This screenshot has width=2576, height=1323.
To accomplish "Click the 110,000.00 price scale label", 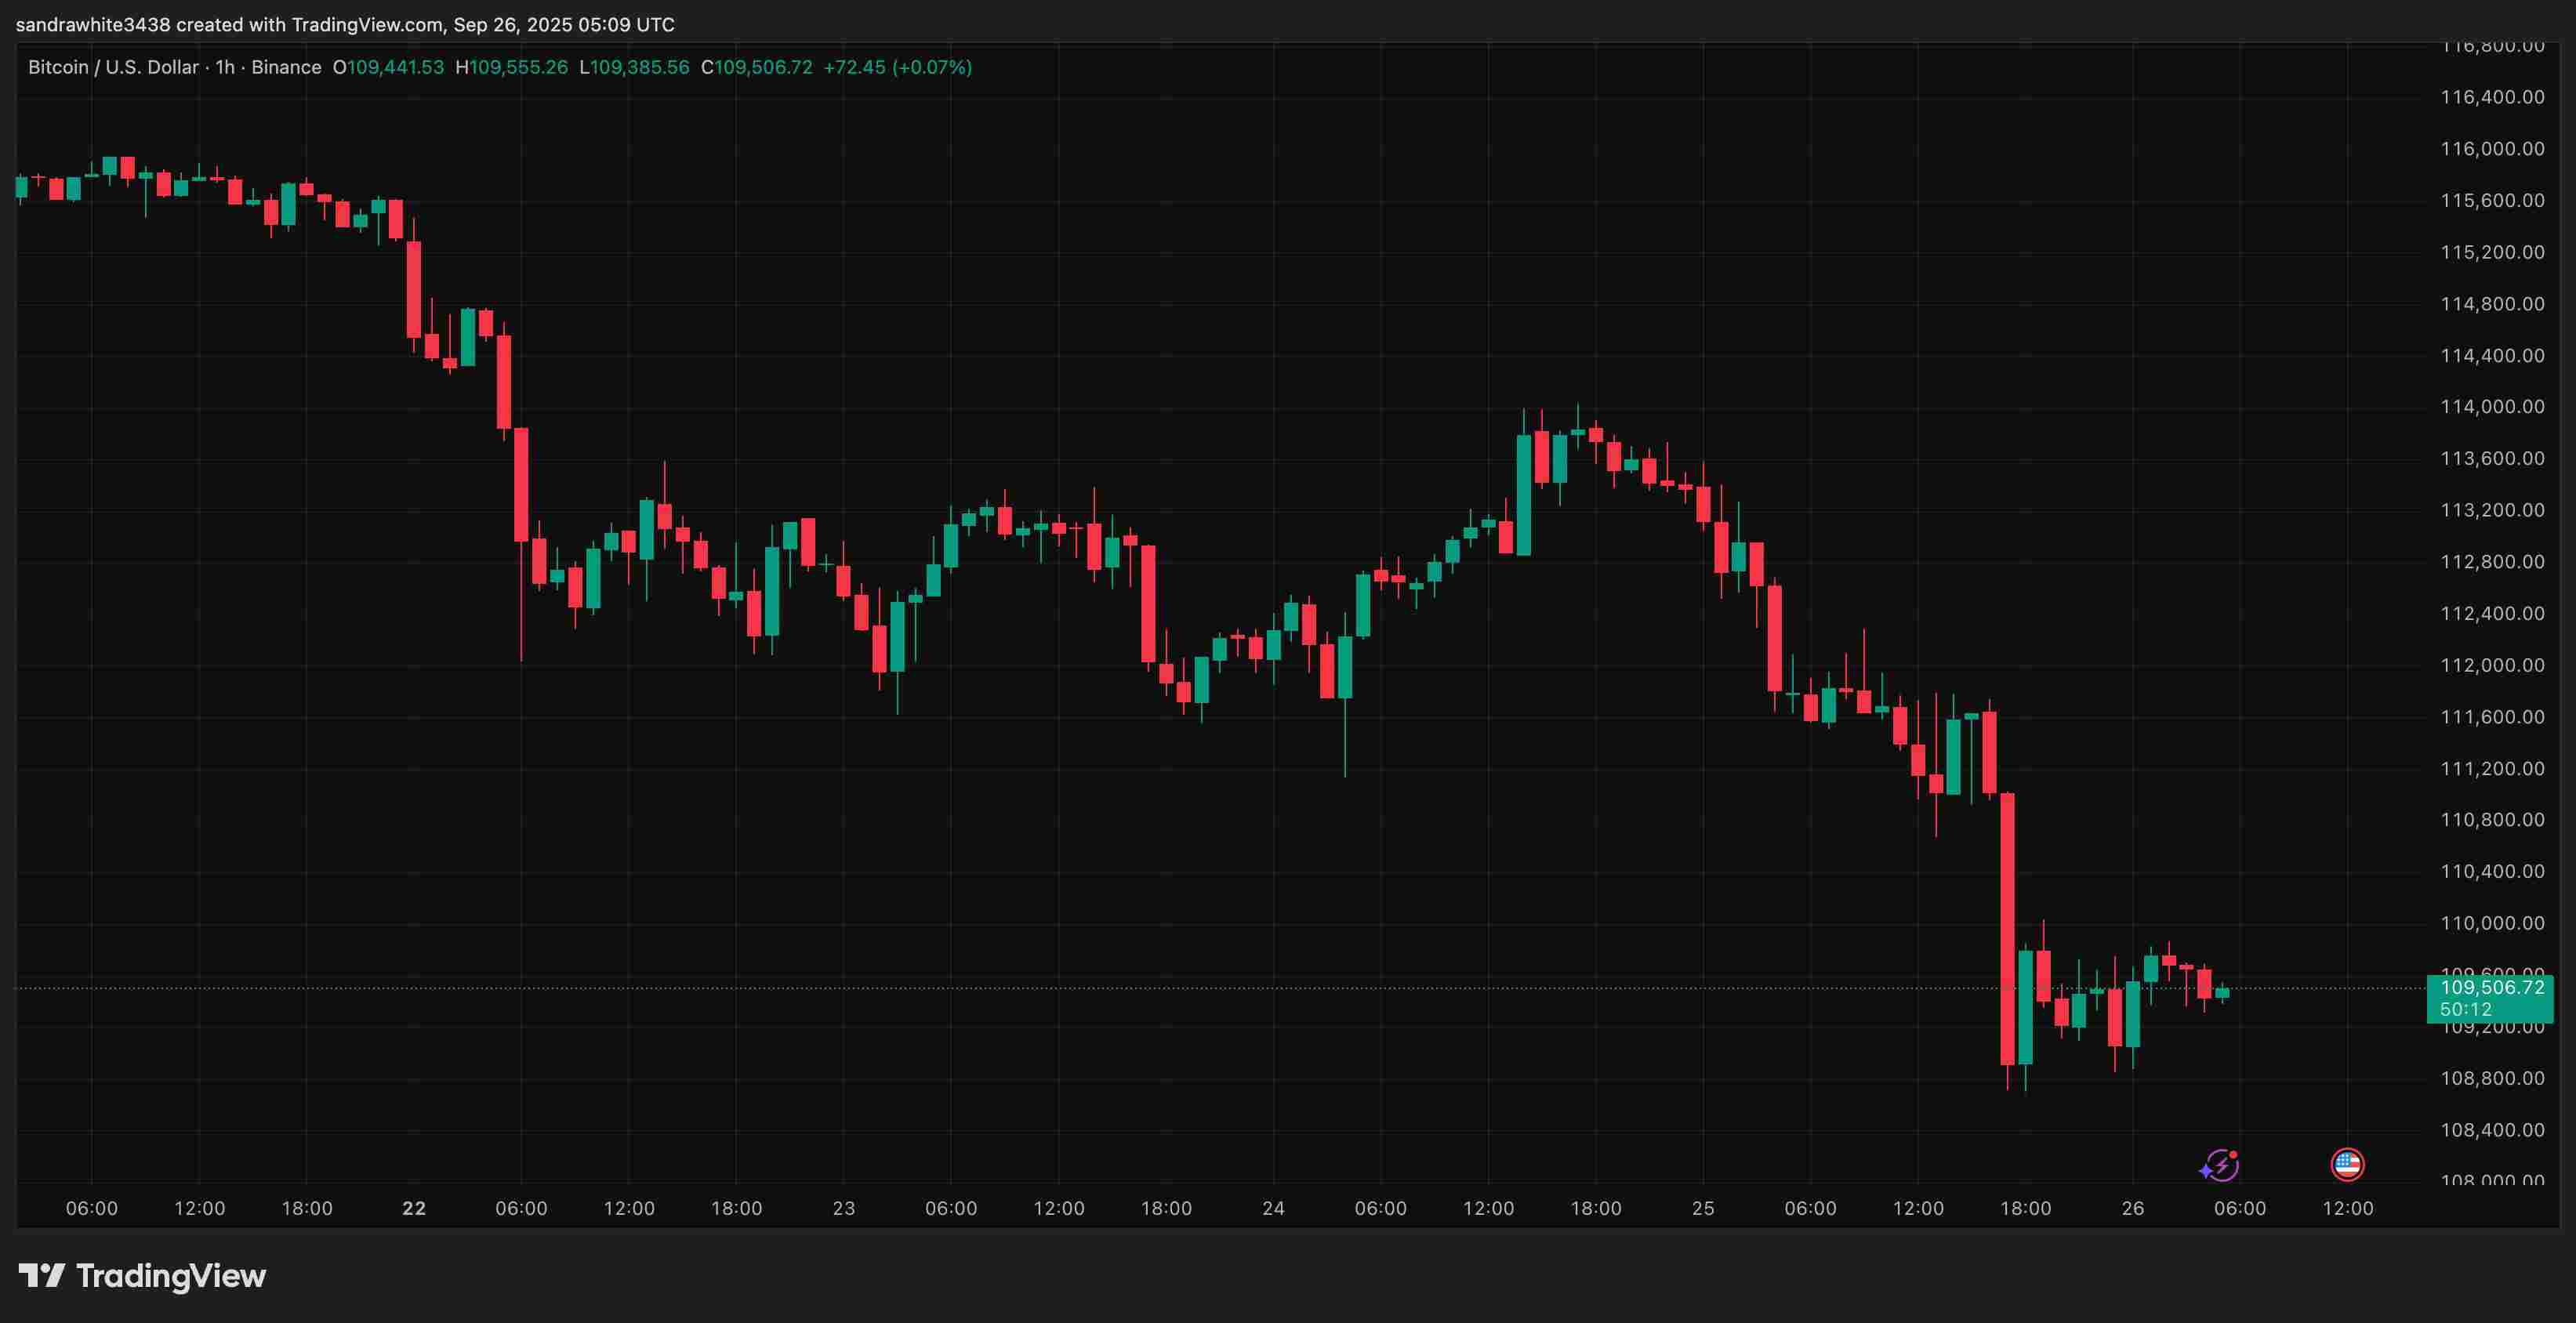I will point(2491,923).
